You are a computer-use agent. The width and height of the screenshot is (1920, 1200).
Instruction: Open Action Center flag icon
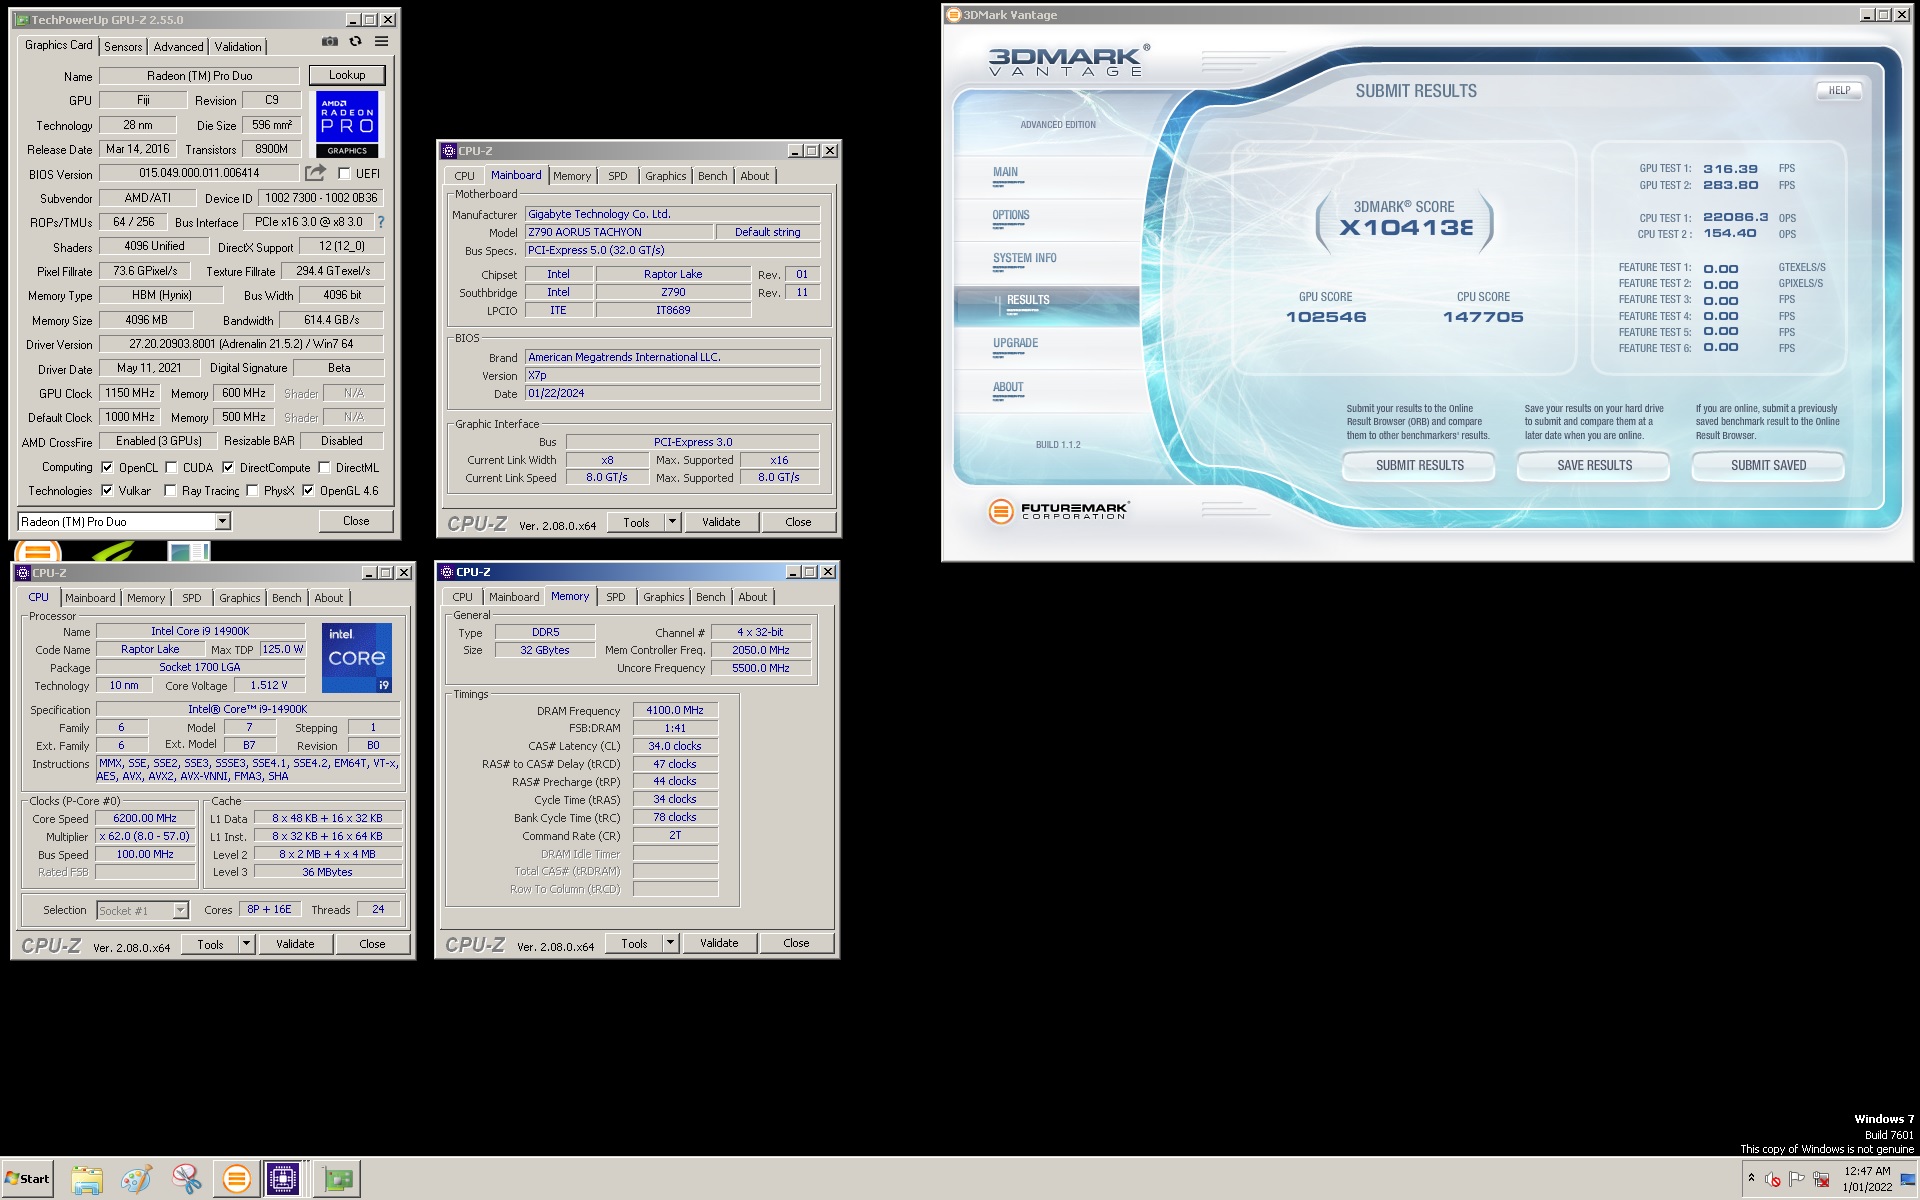pos(1797,1178)
